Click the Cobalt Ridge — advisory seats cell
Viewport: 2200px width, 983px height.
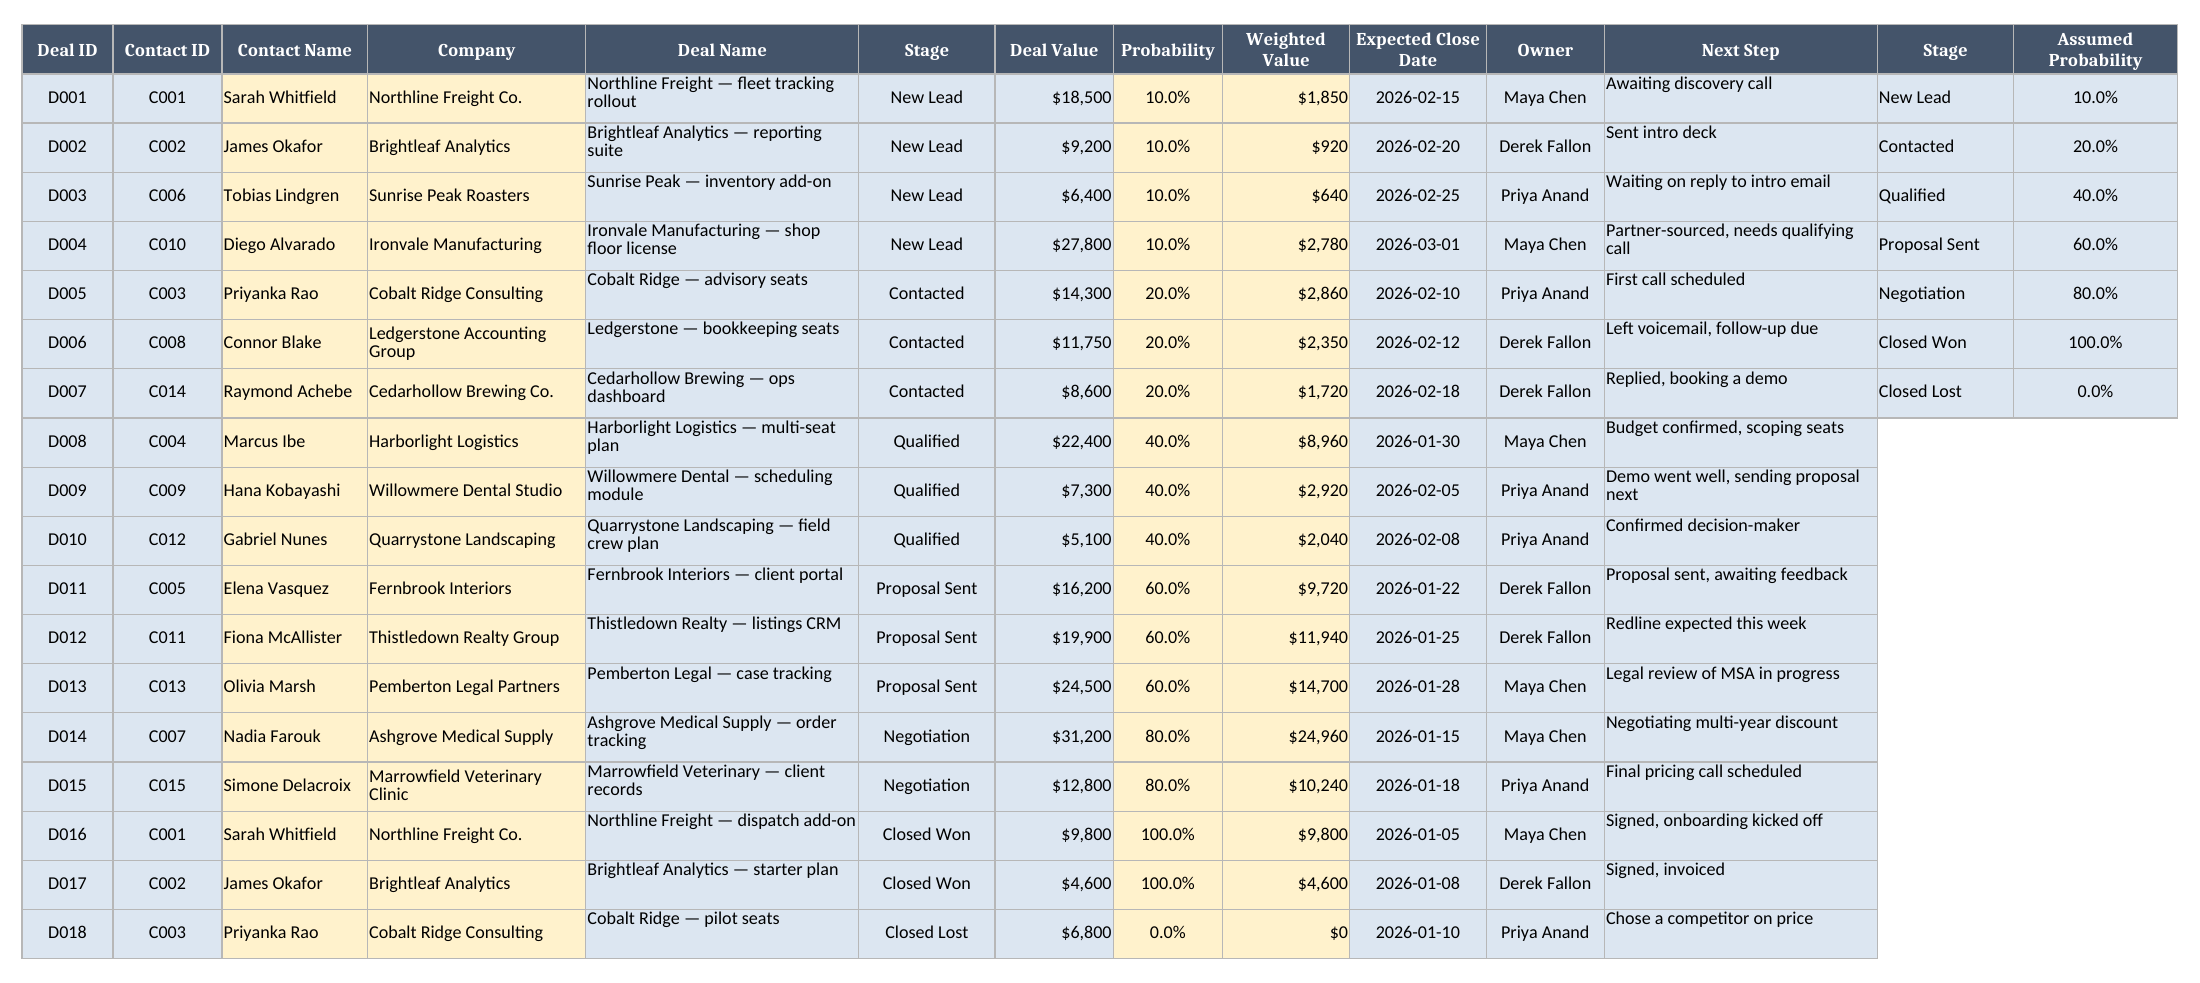pyautogui.click(x=721, y=294)
